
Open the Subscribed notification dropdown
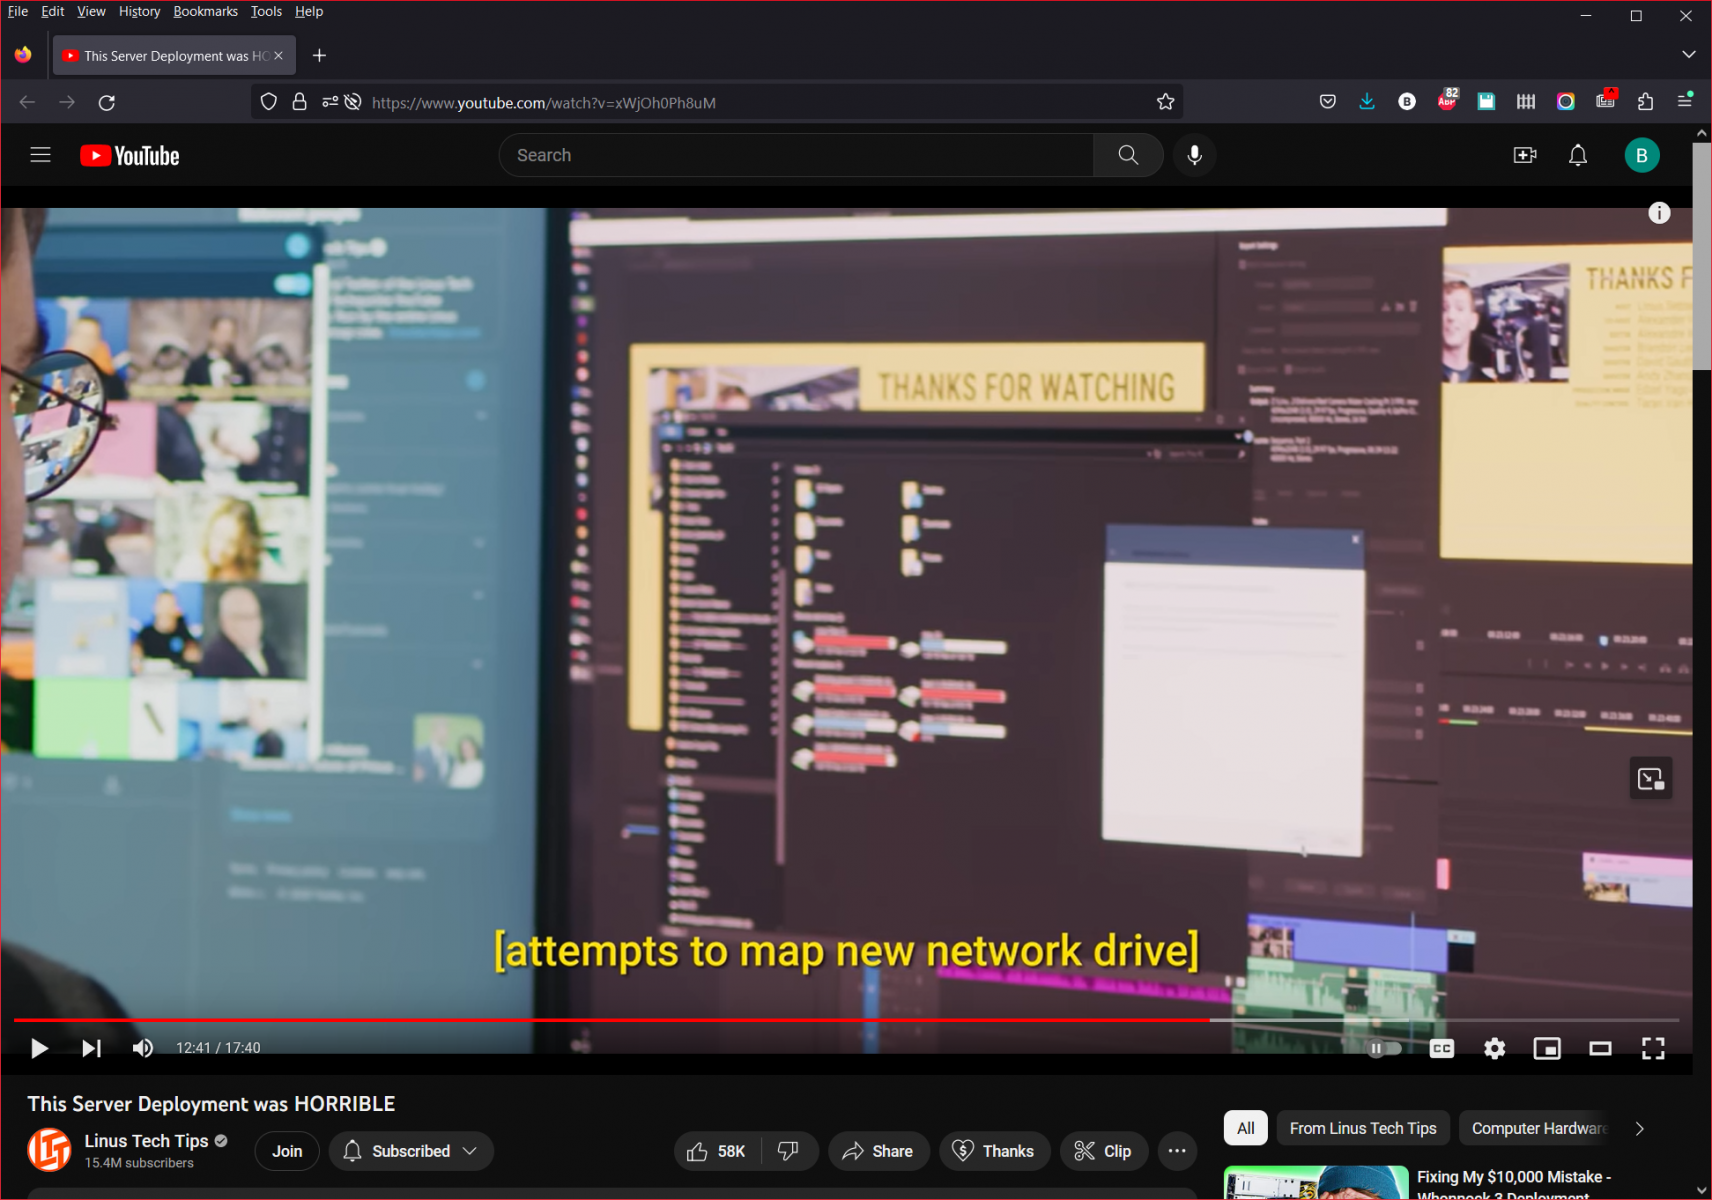[x=411, y=1151]
